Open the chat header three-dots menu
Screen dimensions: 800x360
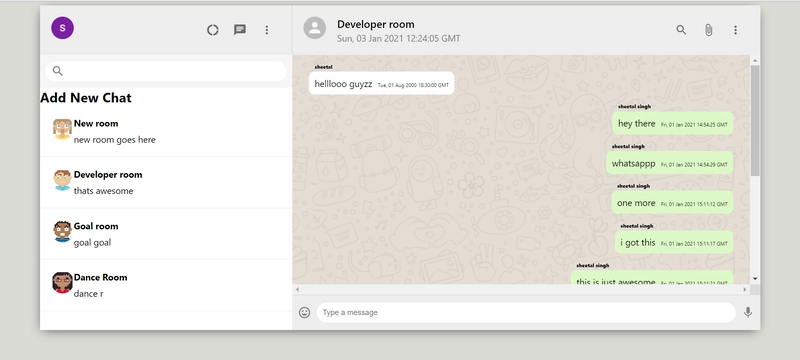click(x=735, y=30)
